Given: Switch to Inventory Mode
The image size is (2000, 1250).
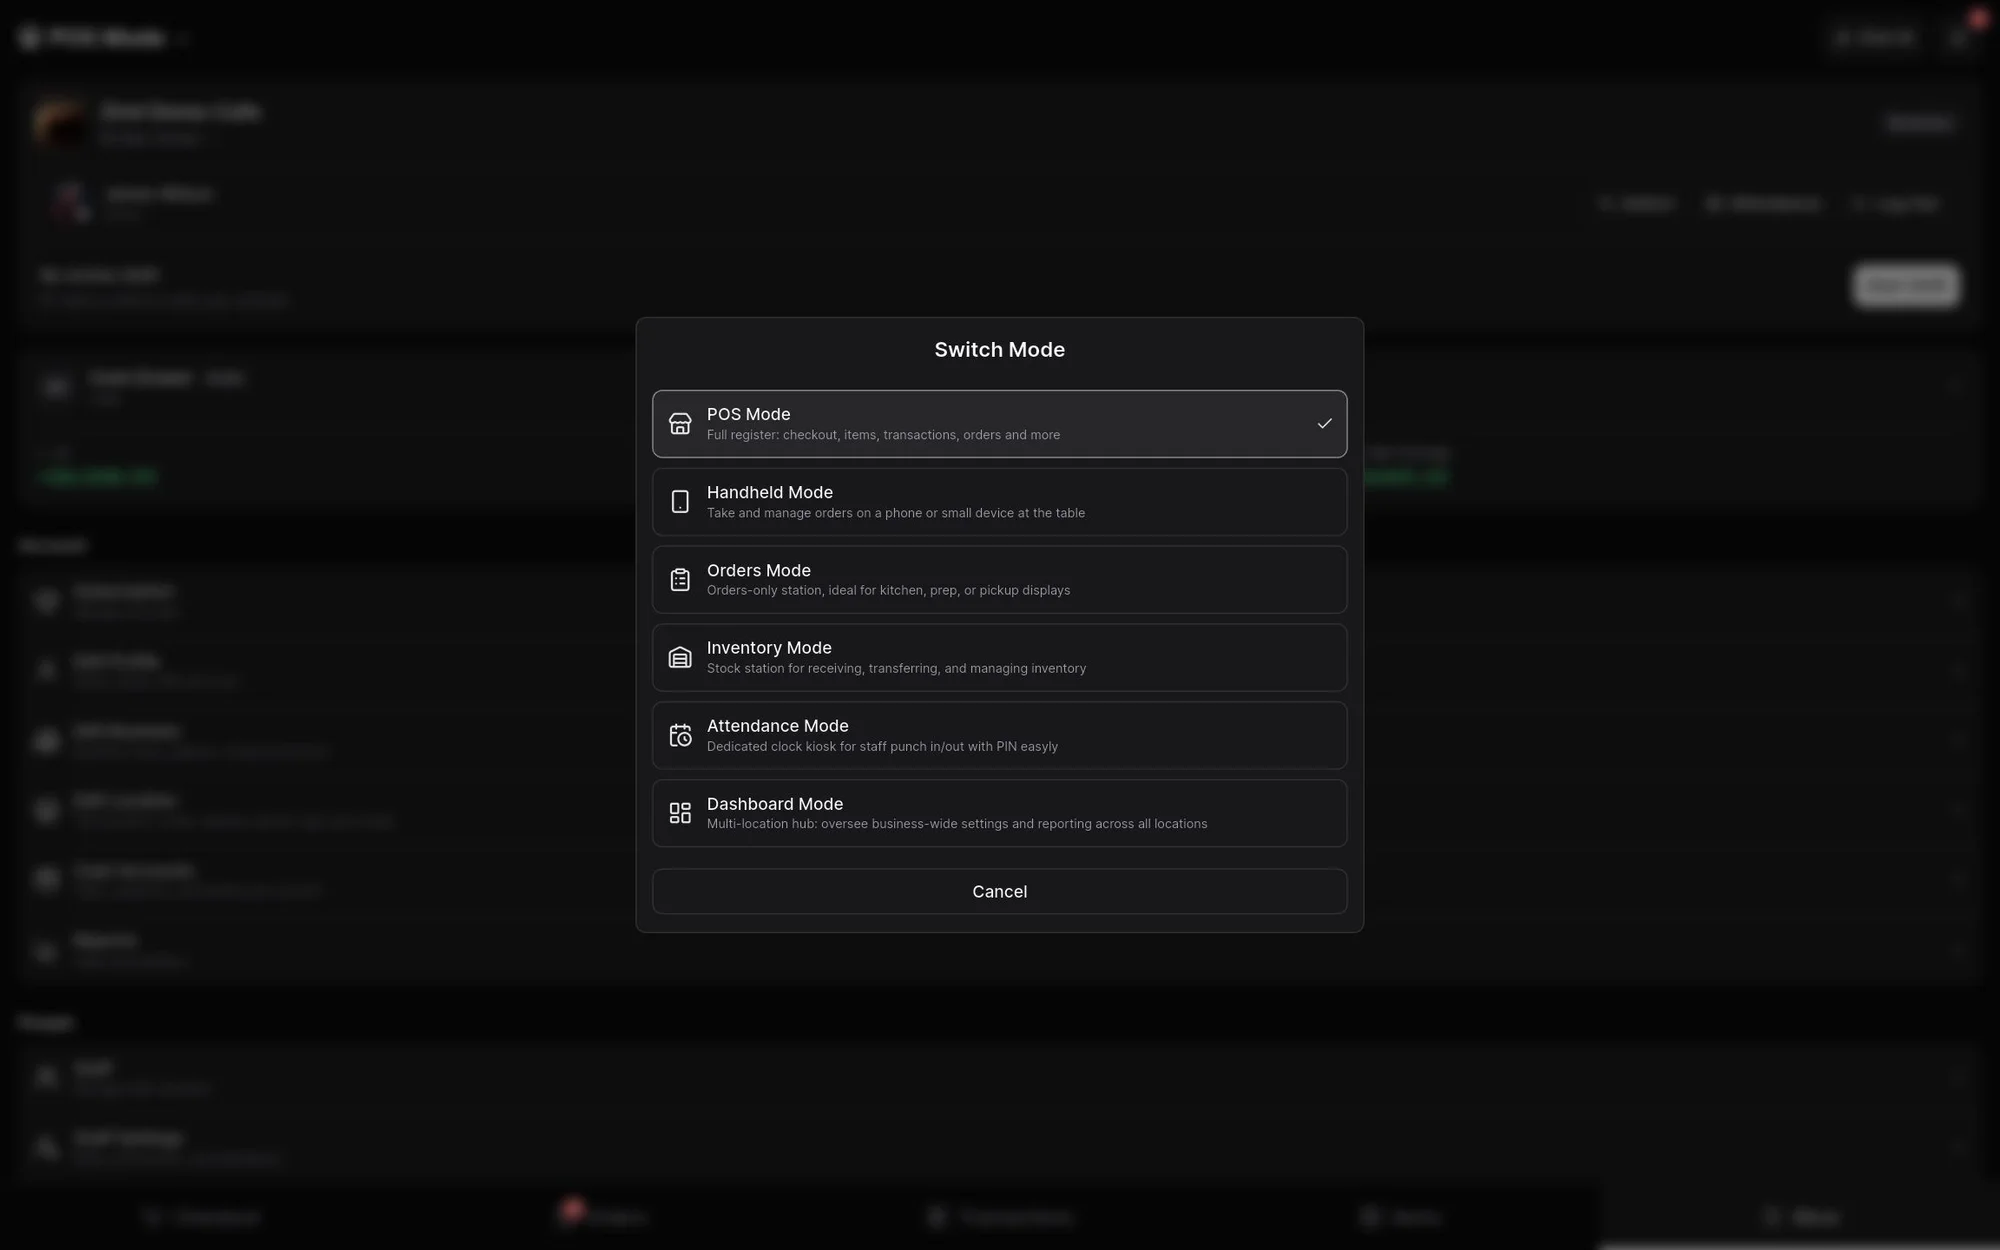Looking at the screenshot, I should [x=999, y=658].
